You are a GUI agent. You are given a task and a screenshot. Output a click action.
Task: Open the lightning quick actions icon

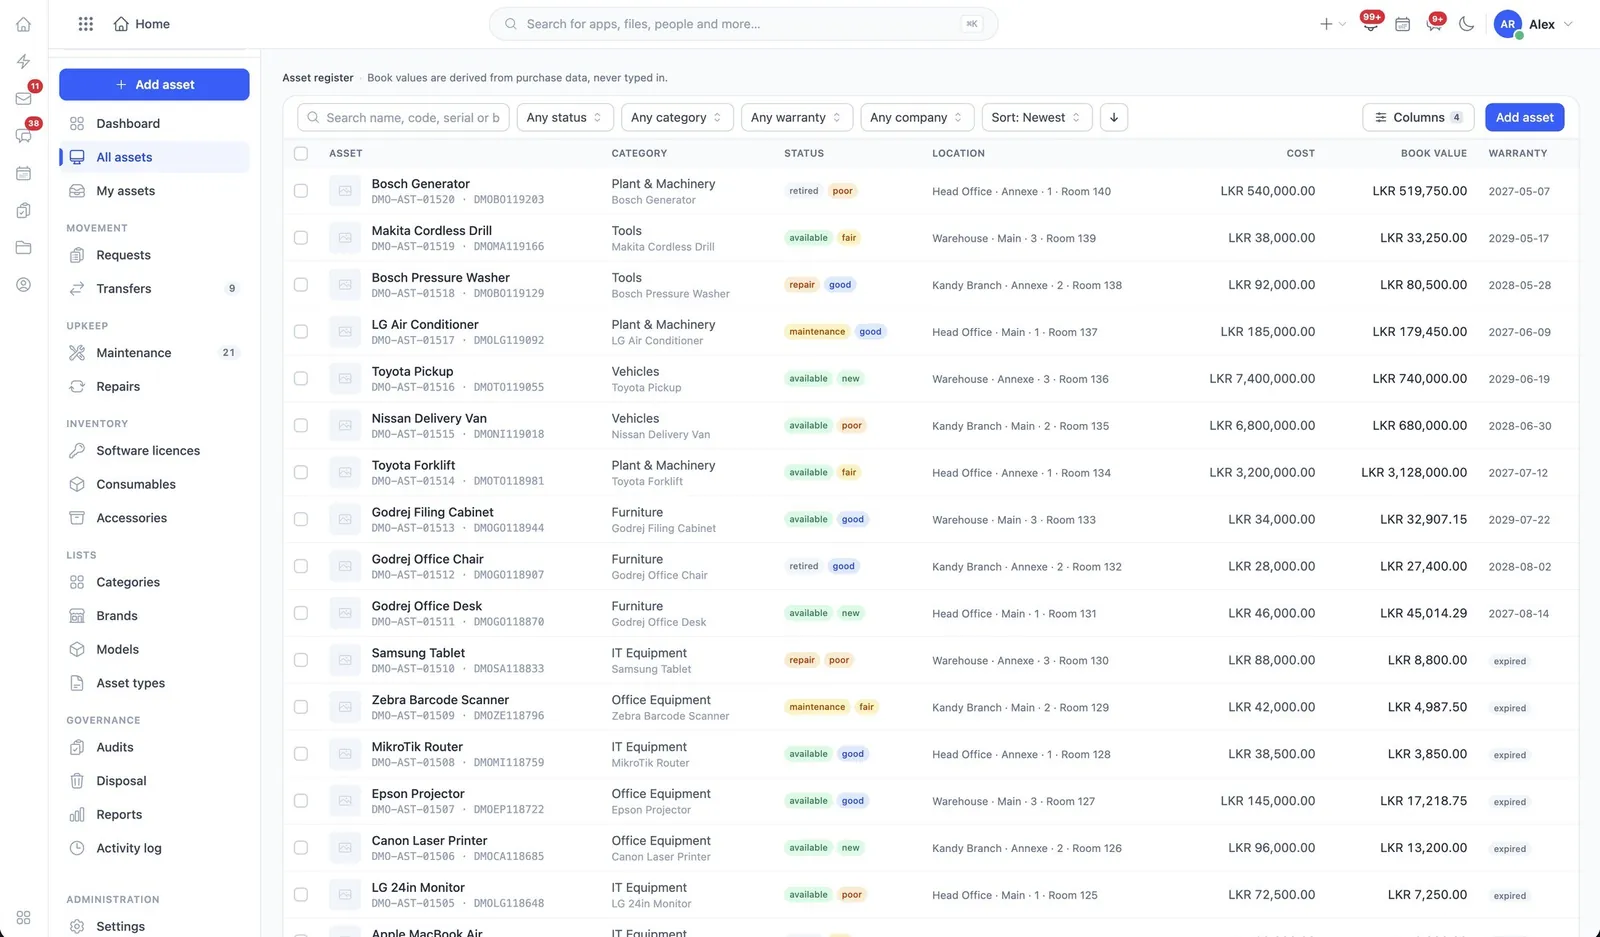[23, 61]
